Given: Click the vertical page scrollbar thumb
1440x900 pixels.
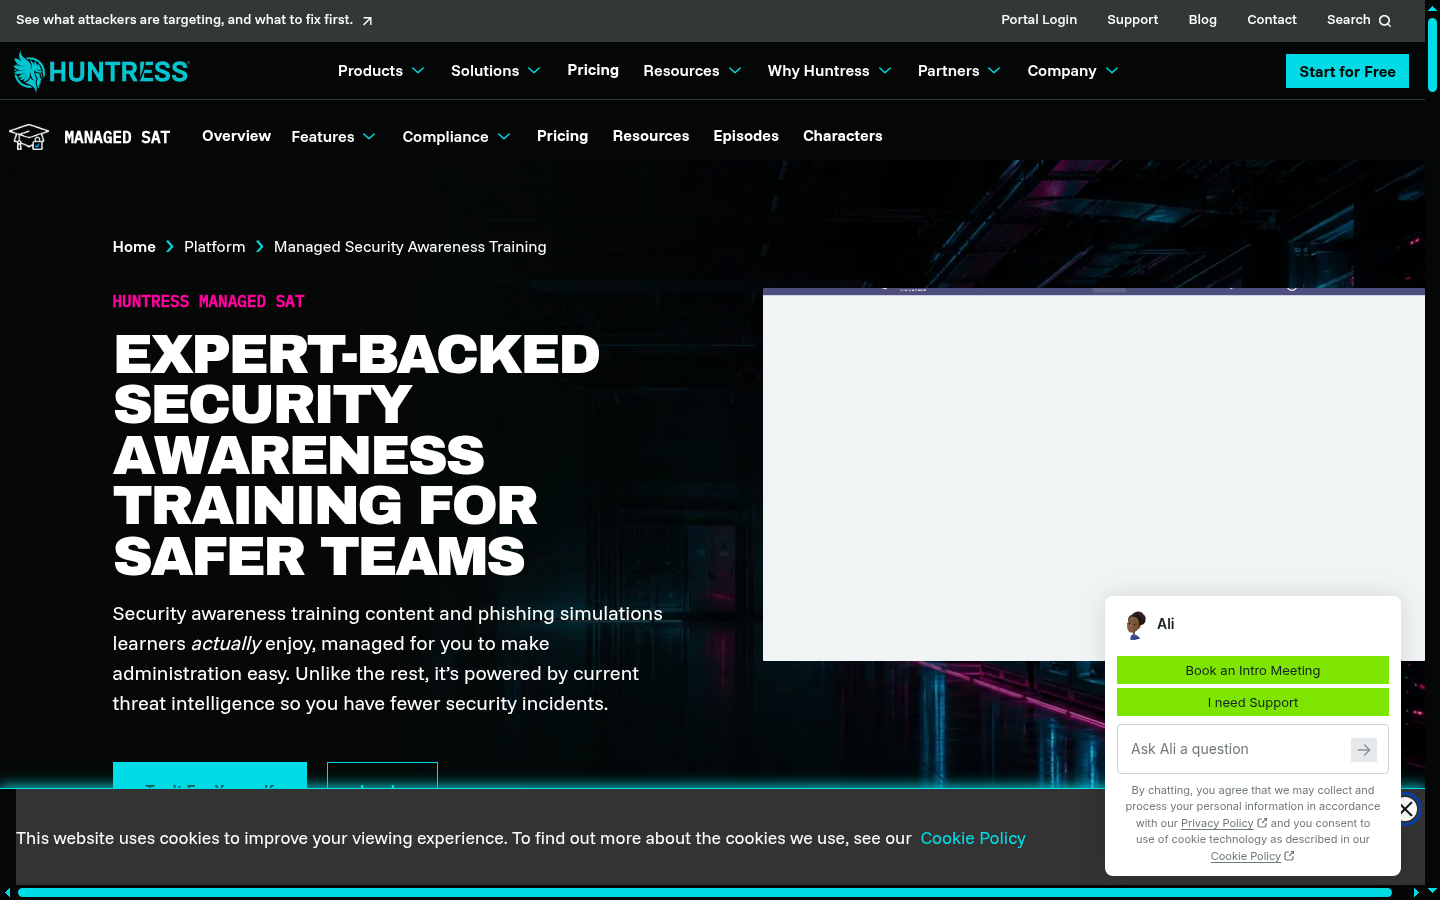Looking at the screenshot, I should pos(1432,55).
